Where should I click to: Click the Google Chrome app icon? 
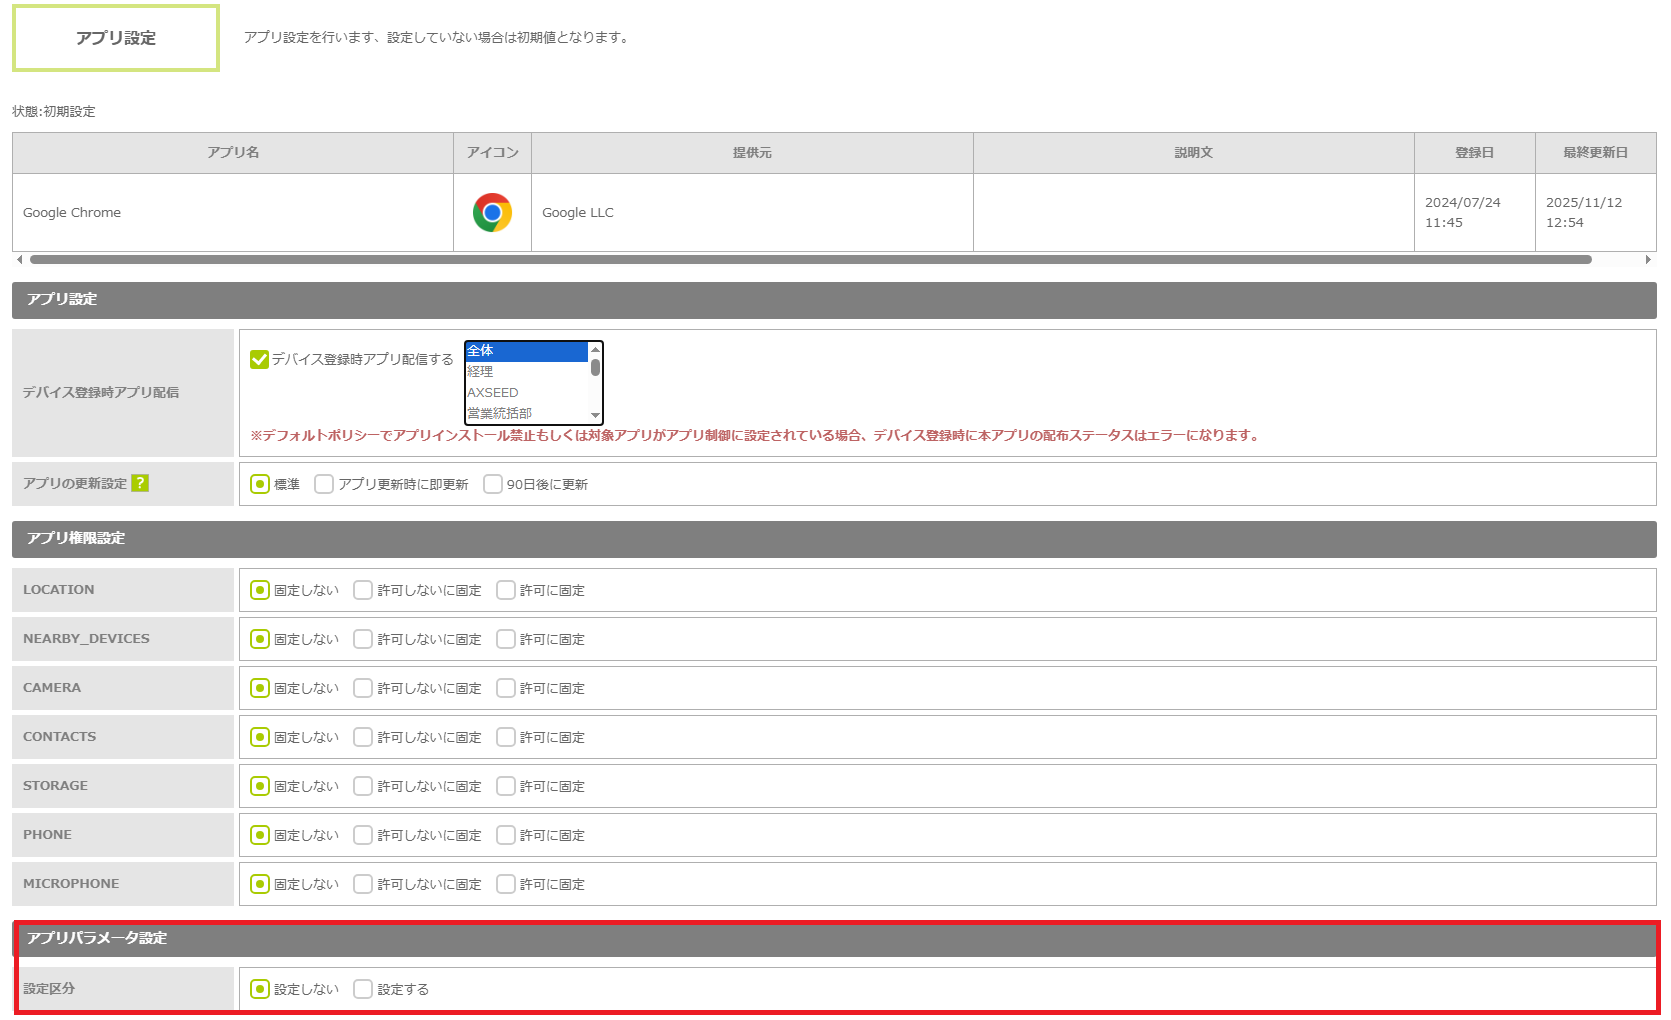coord(492,212)
